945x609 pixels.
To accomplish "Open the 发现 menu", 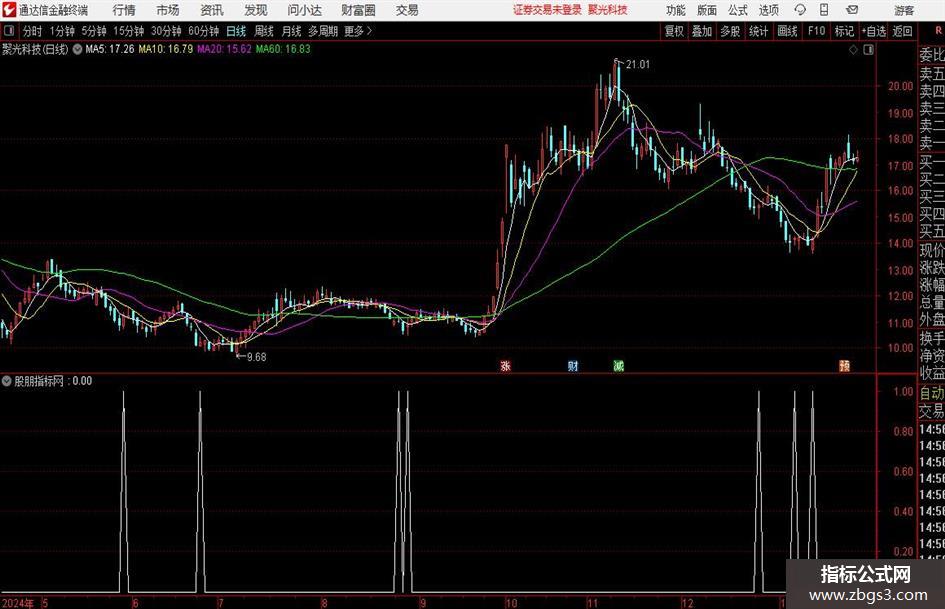I will 256,10.
